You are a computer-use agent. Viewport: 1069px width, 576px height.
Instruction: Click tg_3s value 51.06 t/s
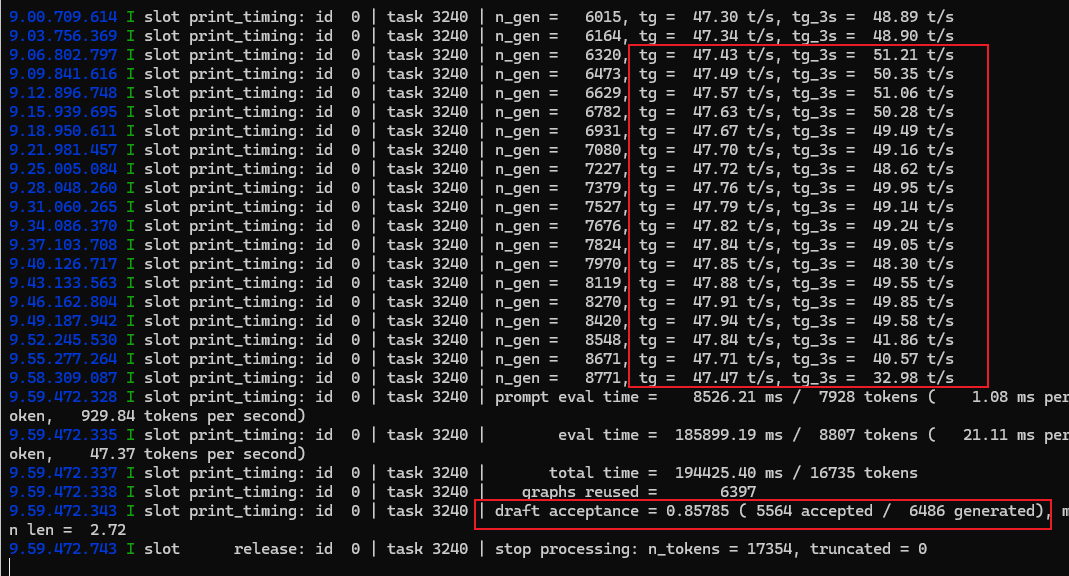(x=913, y=93)
